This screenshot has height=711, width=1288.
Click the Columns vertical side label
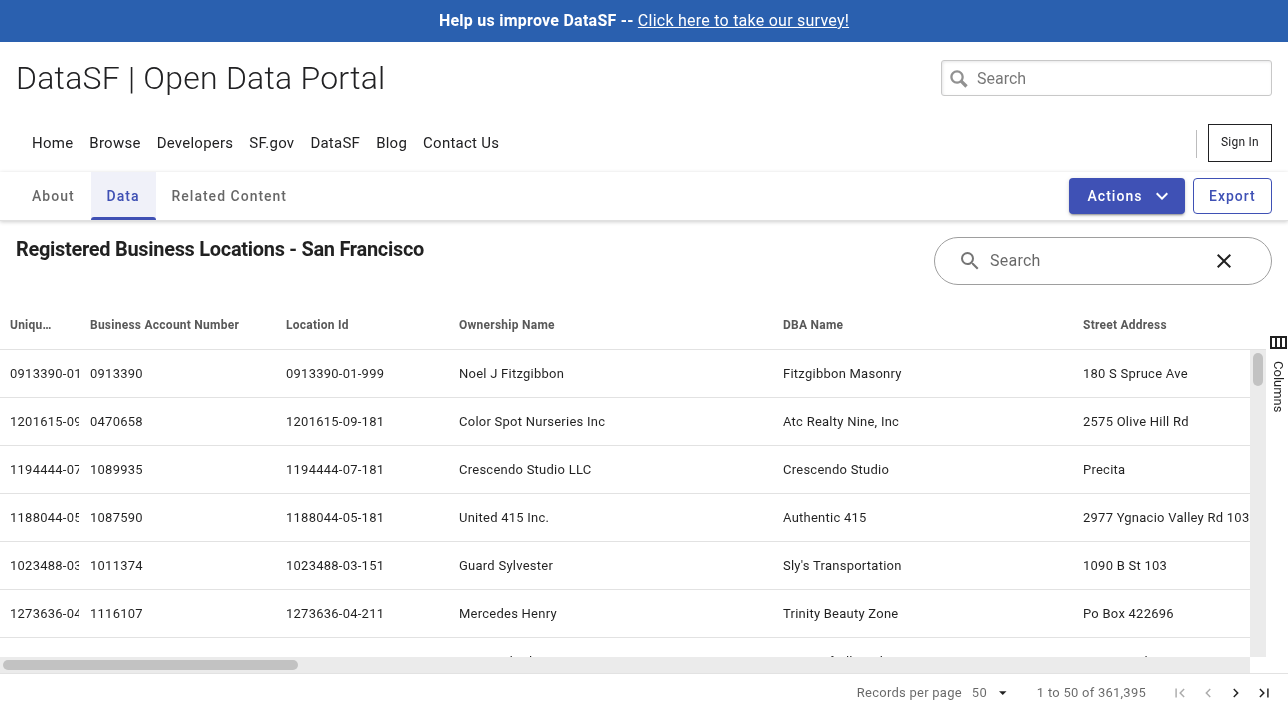[1278, 387]
